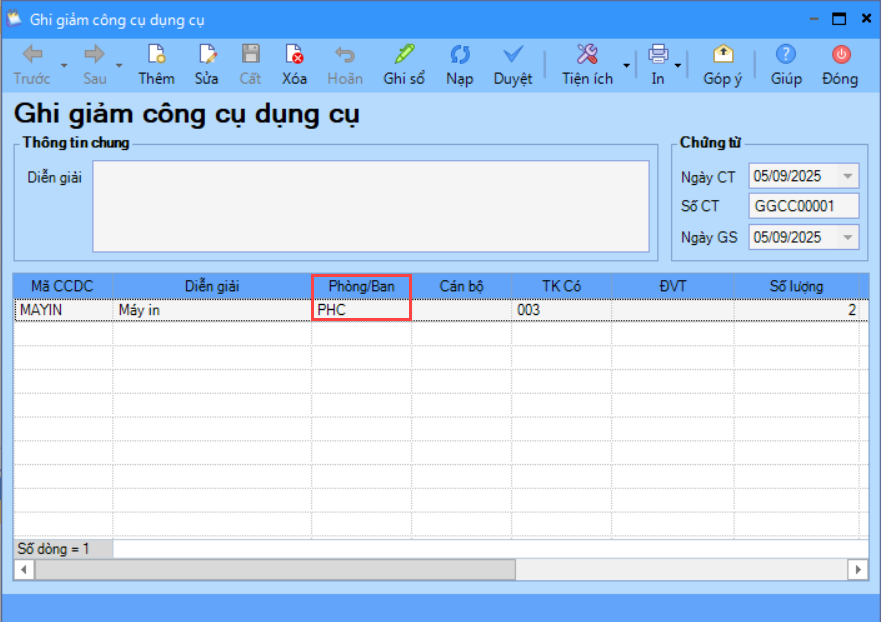The image size is (881, 622).
Task: Expand the Sau dropdown arrow
Action: pos(119,66)
